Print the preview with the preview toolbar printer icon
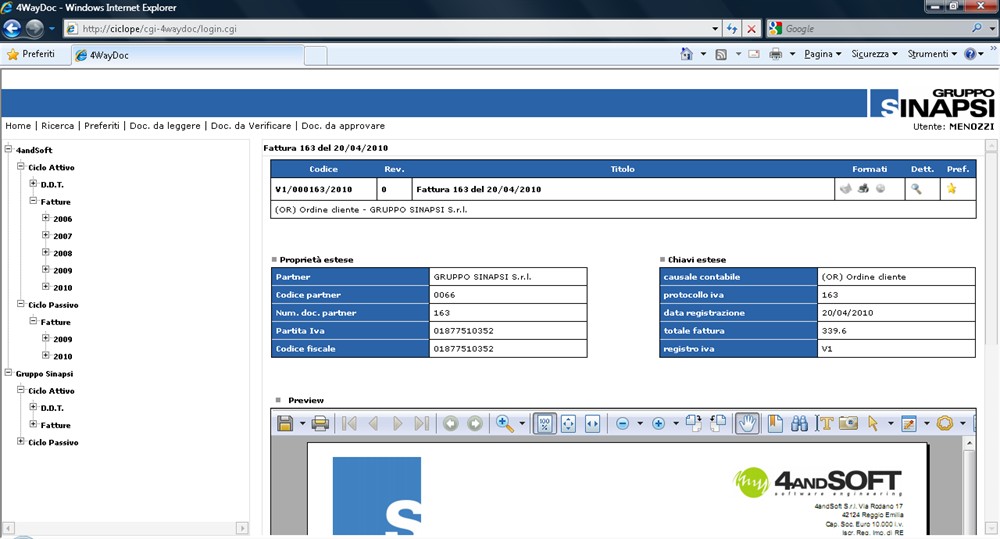The height and width of the screenshot is (539, 1000). pos(320,424)
